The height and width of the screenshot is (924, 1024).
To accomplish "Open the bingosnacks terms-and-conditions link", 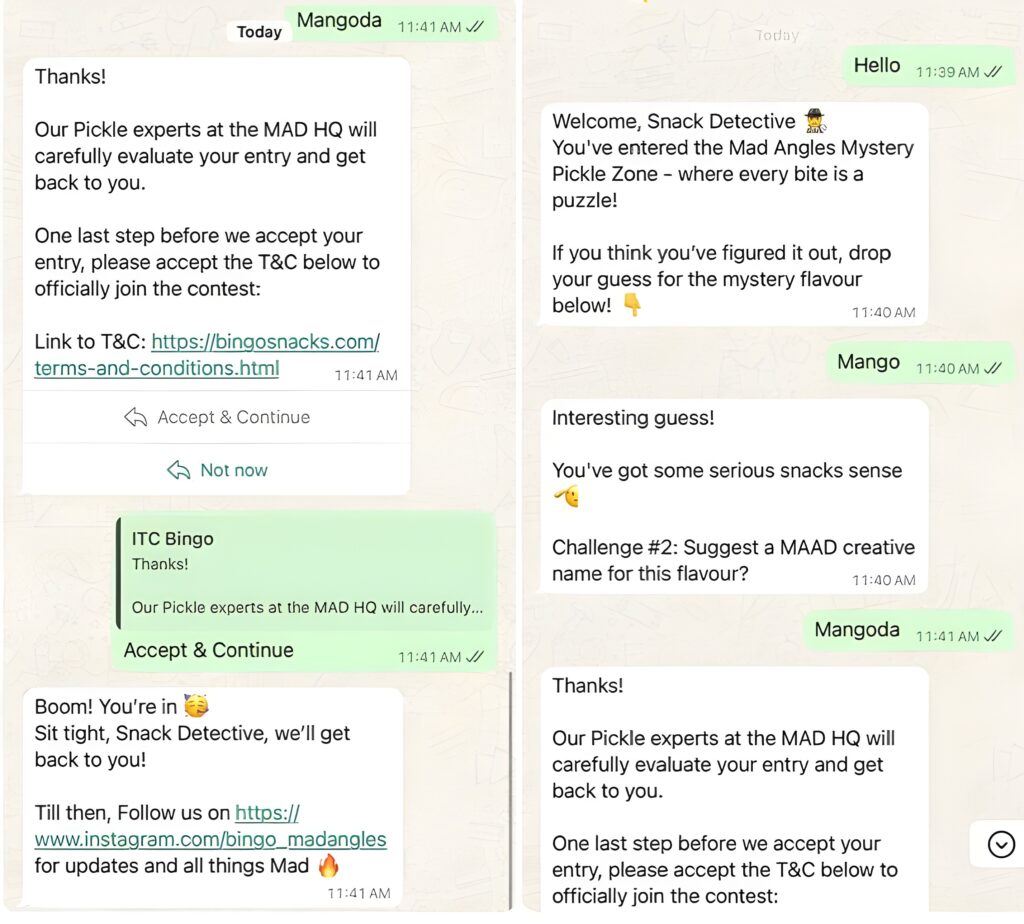I will 206,355.
